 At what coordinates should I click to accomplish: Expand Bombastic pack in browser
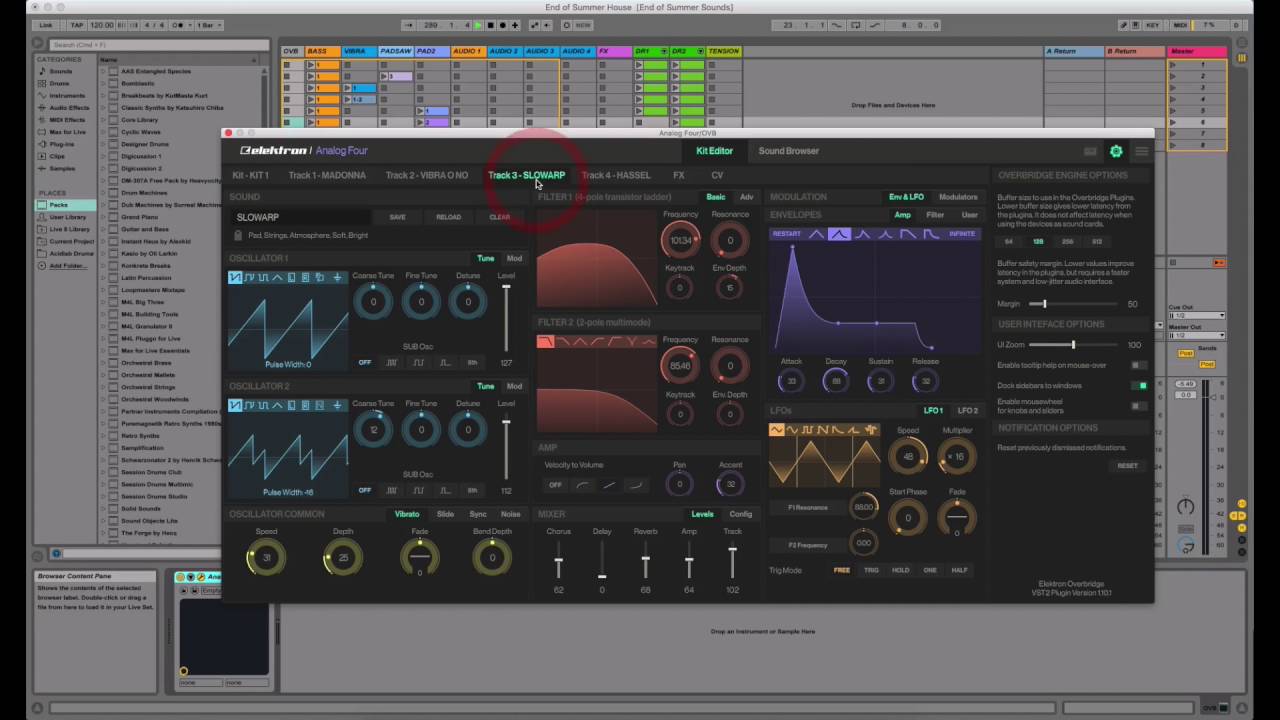[103, 83]
